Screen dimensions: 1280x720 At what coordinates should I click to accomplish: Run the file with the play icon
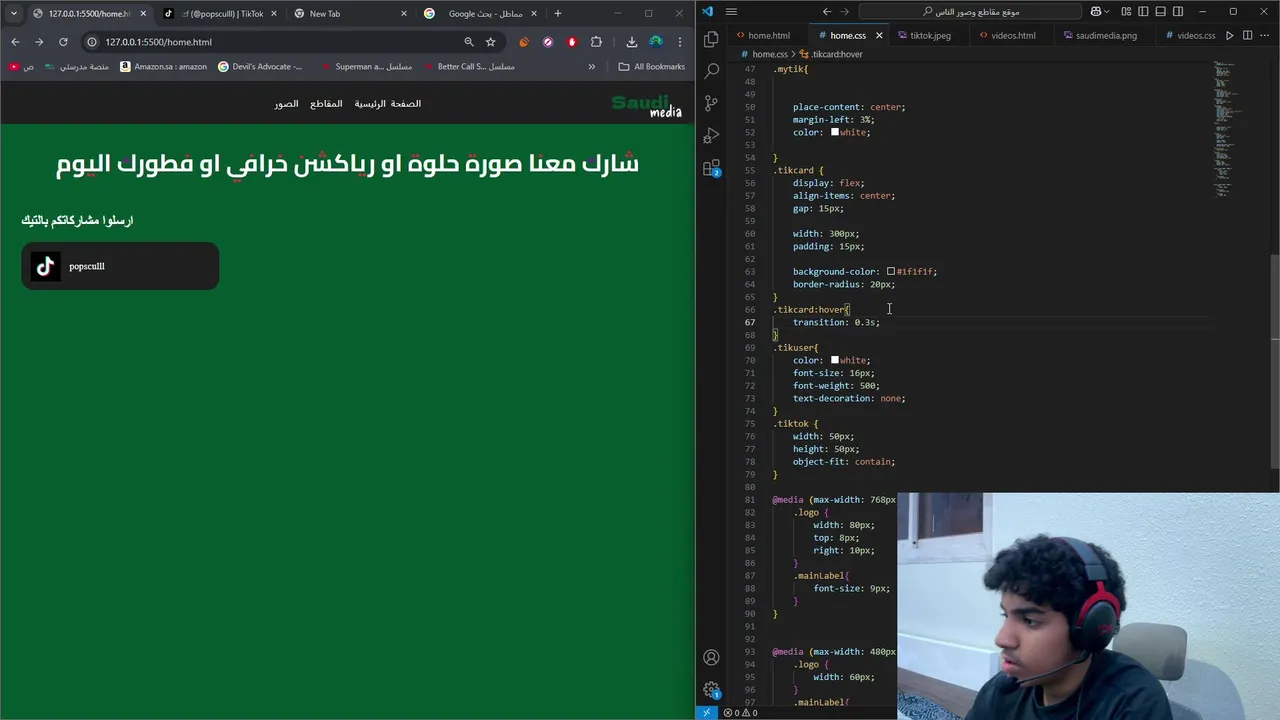(x=1230, y=35)
